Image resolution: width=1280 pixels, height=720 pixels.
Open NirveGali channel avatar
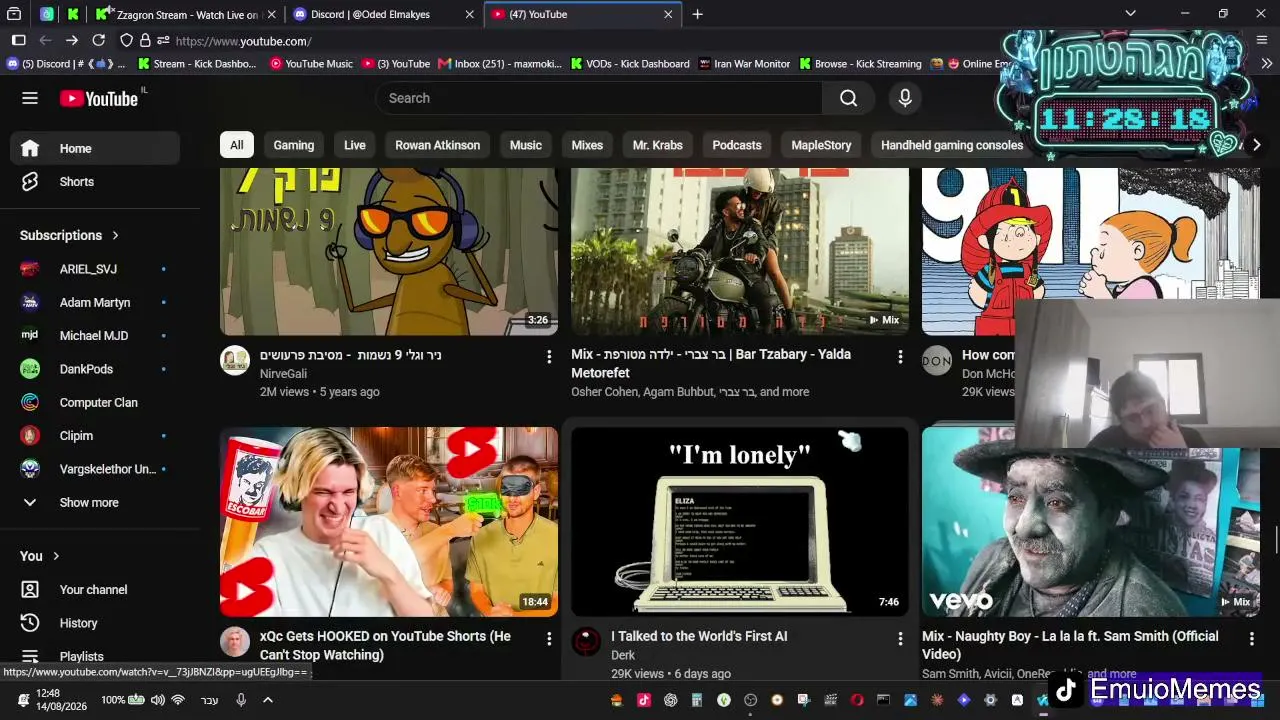coord(235,360)
